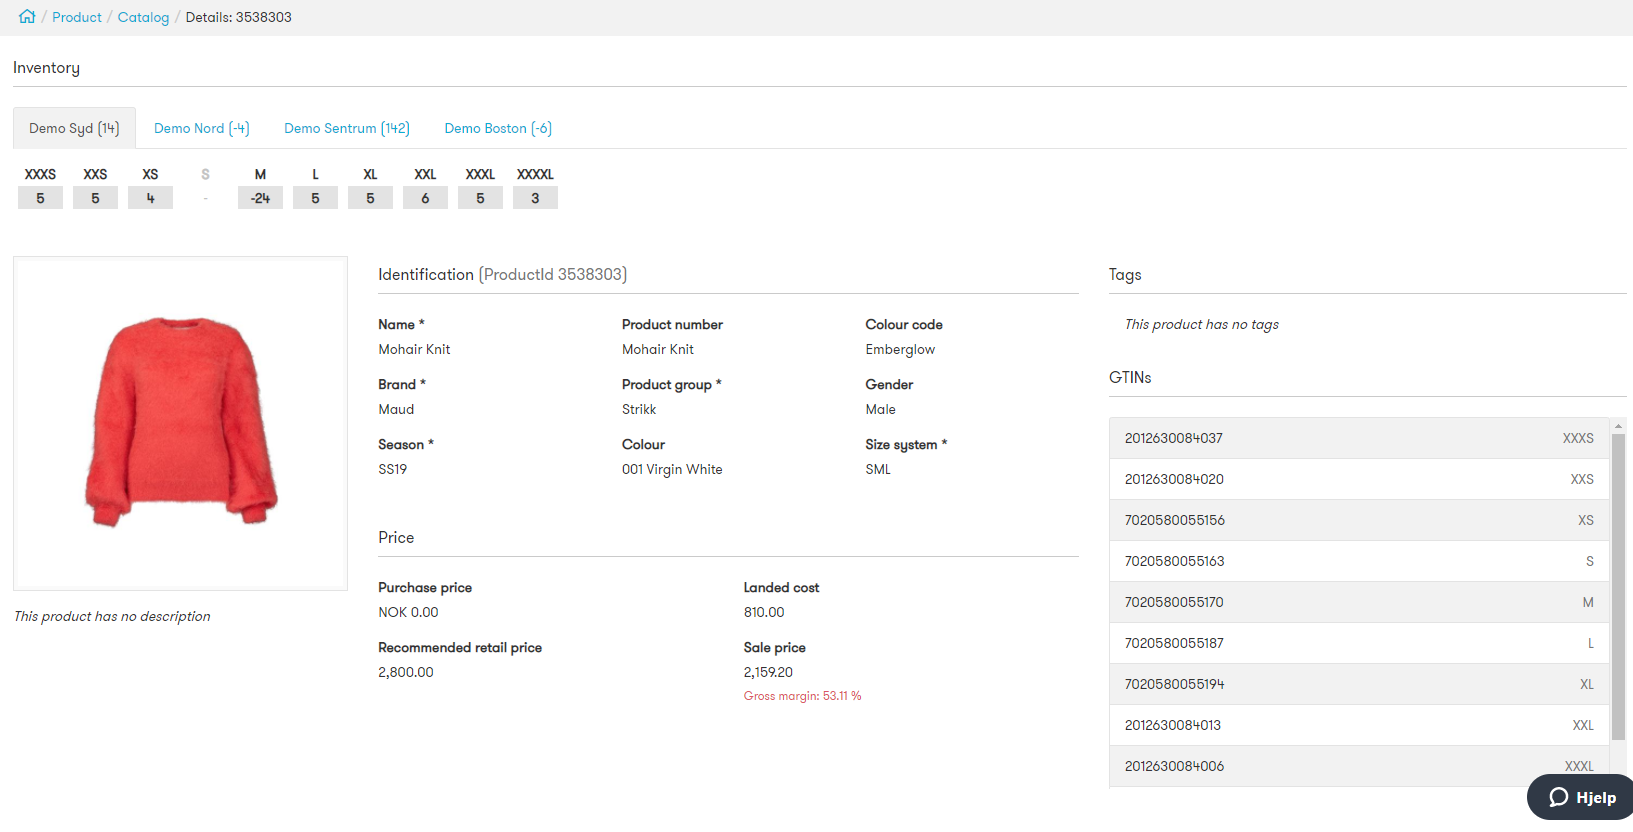Click the Product number value Mohair Knit

point(658,349)
